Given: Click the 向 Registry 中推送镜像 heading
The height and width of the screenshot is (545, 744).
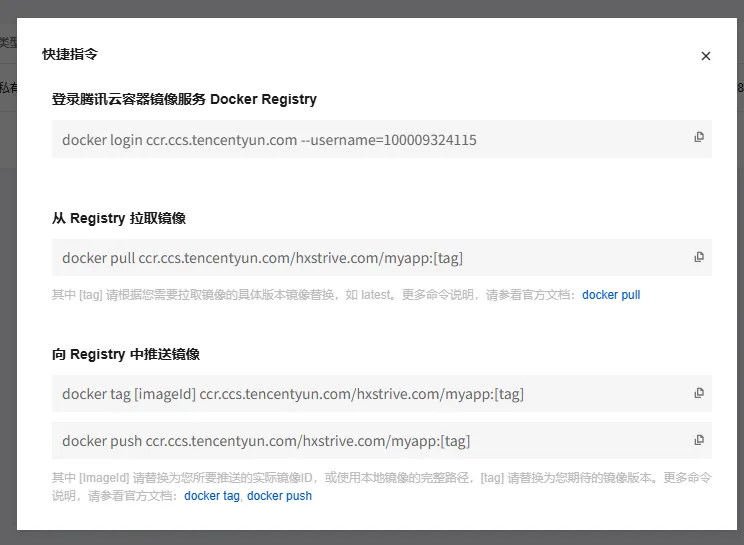Looking at the screenshot, I should (126, 354).
